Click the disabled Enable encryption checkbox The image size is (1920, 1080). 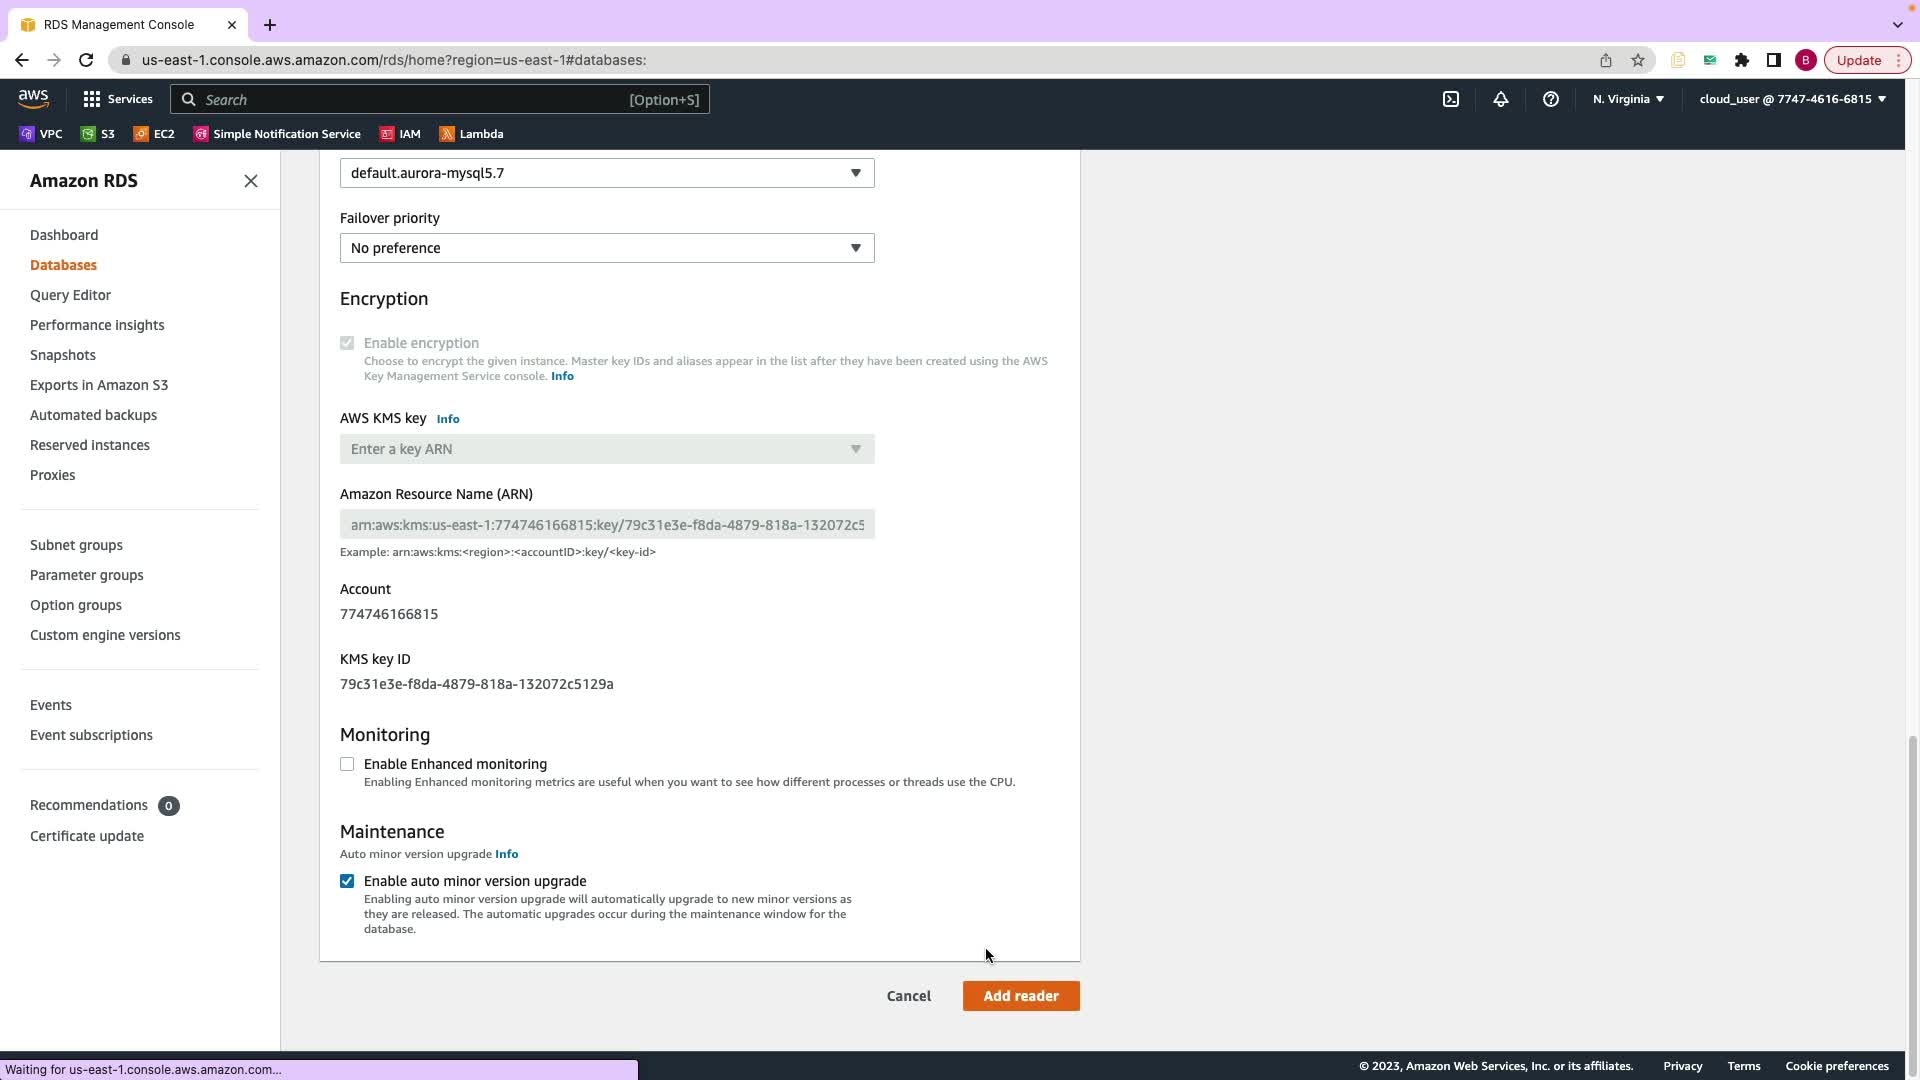347,343
